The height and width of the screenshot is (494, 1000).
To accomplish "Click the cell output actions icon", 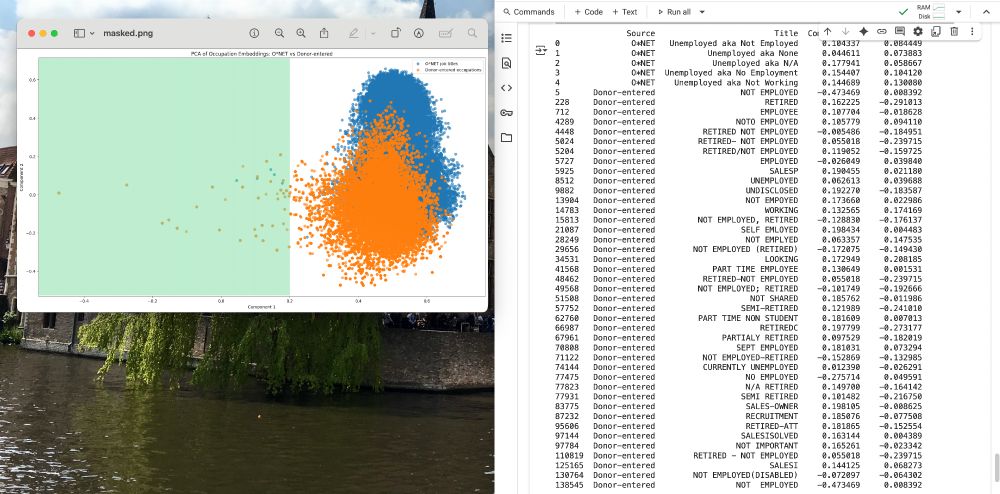I will tap(541, 50).
